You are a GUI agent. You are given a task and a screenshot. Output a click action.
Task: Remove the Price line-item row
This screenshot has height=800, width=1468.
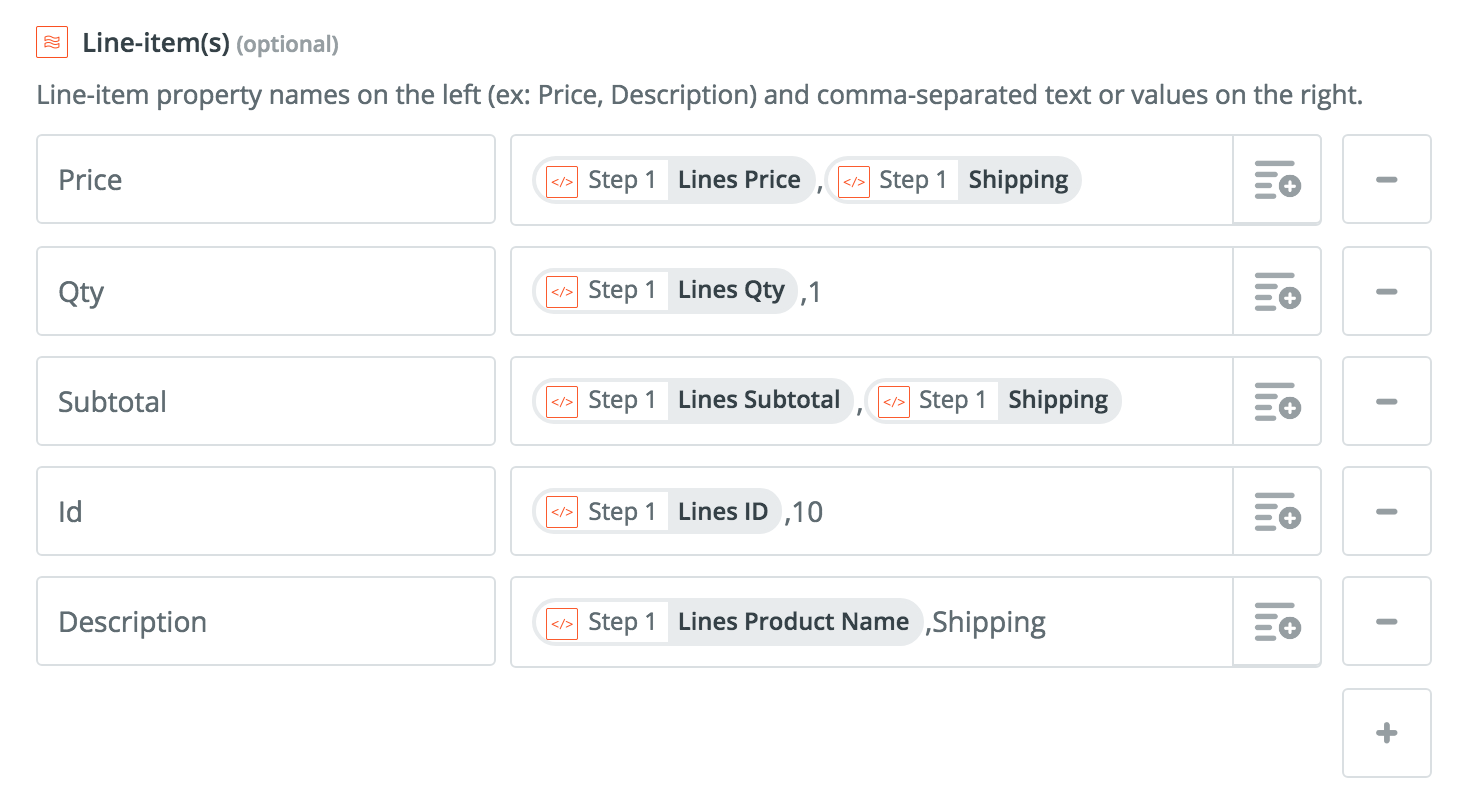pos(1386,180)
